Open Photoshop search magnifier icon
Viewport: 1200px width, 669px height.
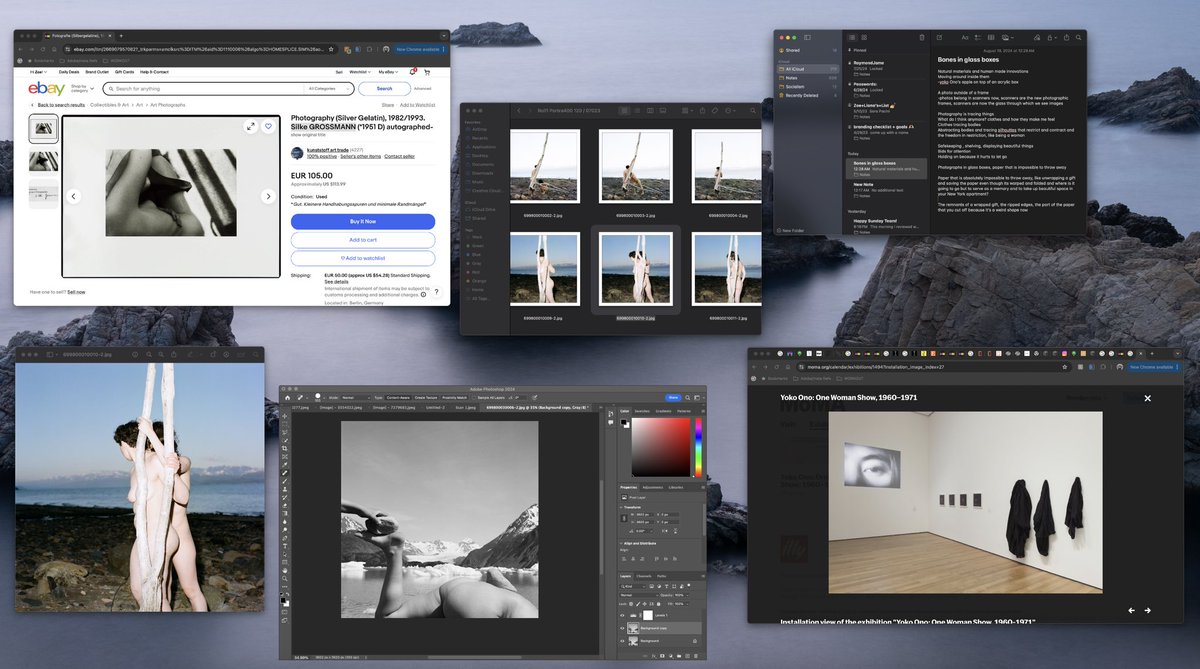pyautogui.click(x=688, y=397)
